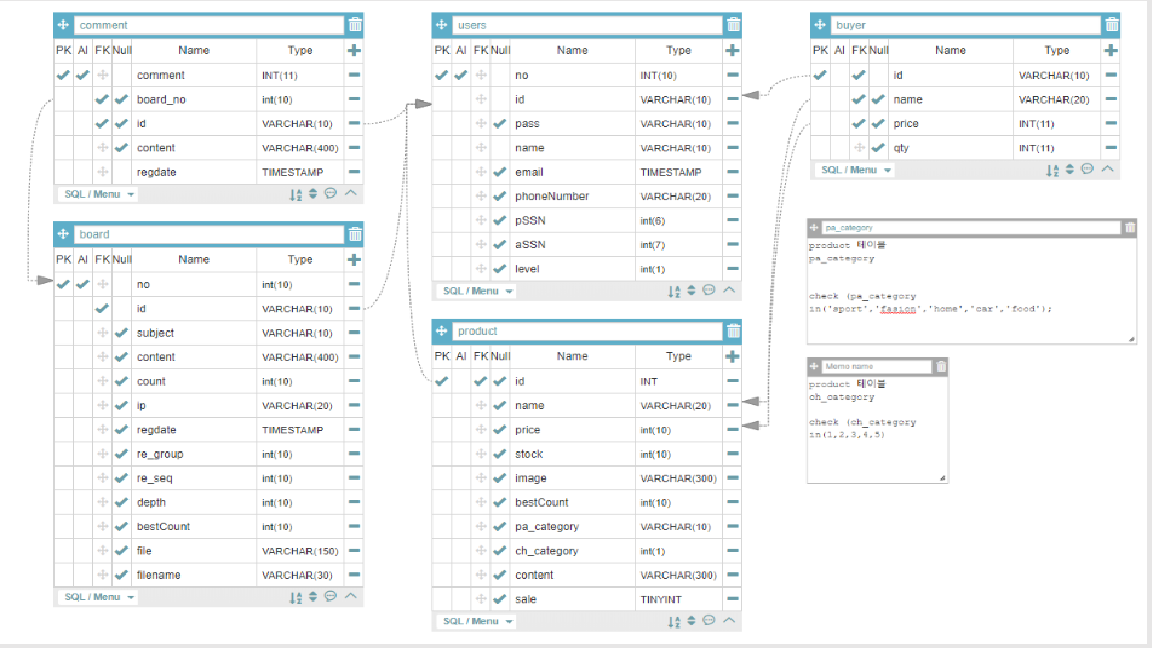Screen dimensions: 1152x648
Task: Remove the sale column from product table
Action: coord(732,599)
